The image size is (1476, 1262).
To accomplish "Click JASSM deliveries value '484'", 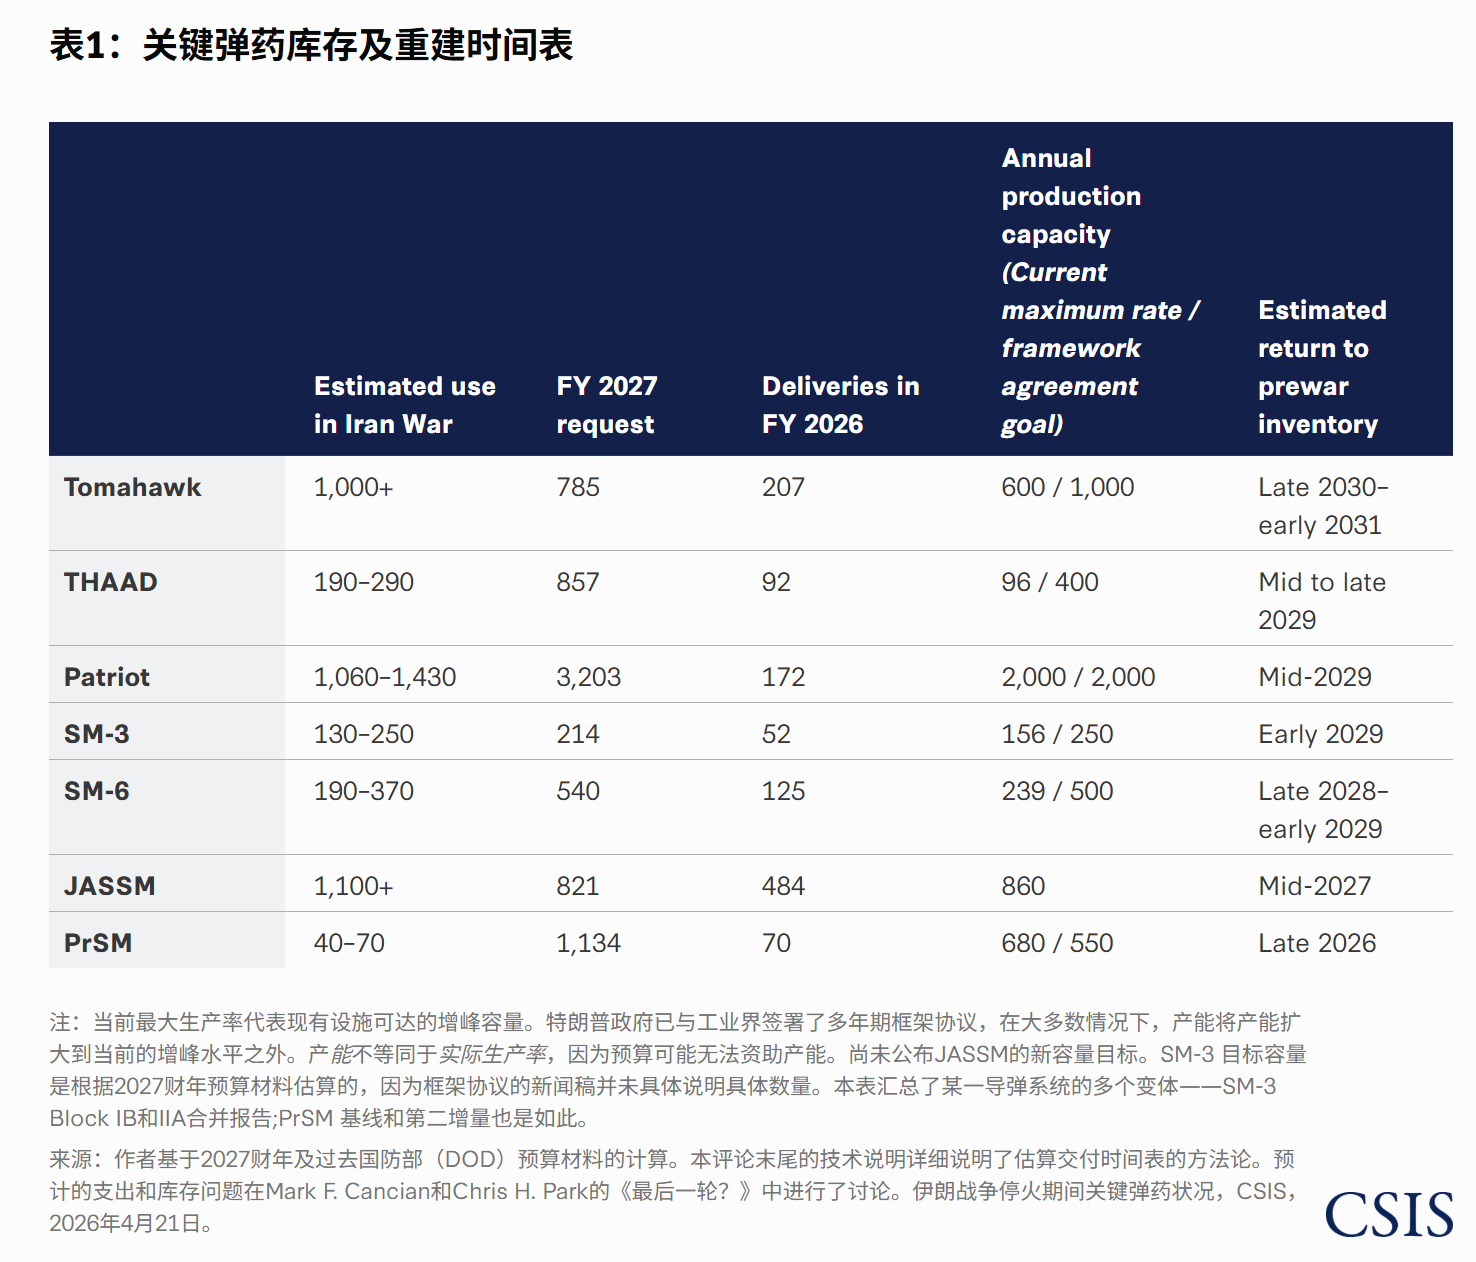I will click(783, 886).
